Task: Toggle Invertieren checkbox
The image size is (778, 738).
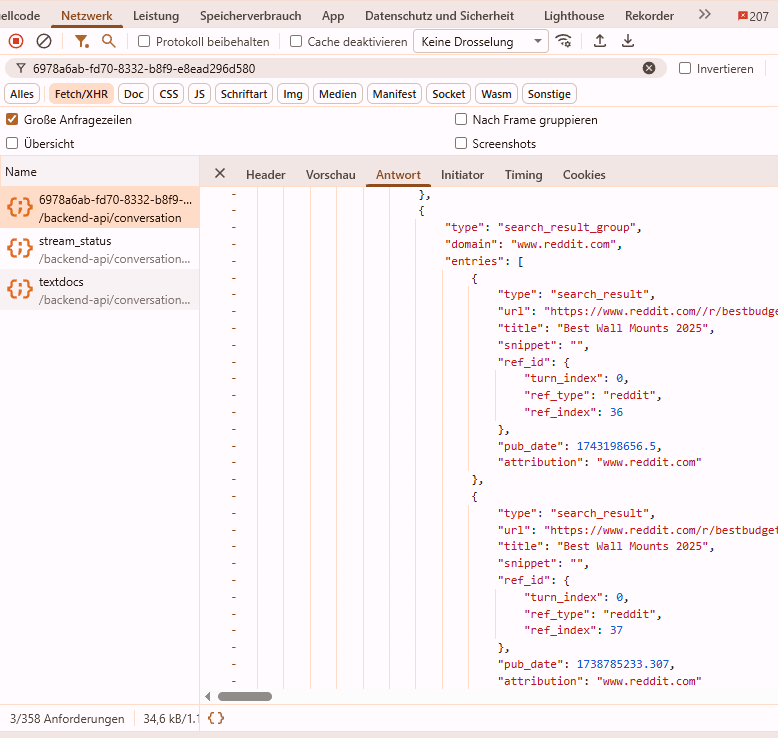Action: tap(685, 68)
